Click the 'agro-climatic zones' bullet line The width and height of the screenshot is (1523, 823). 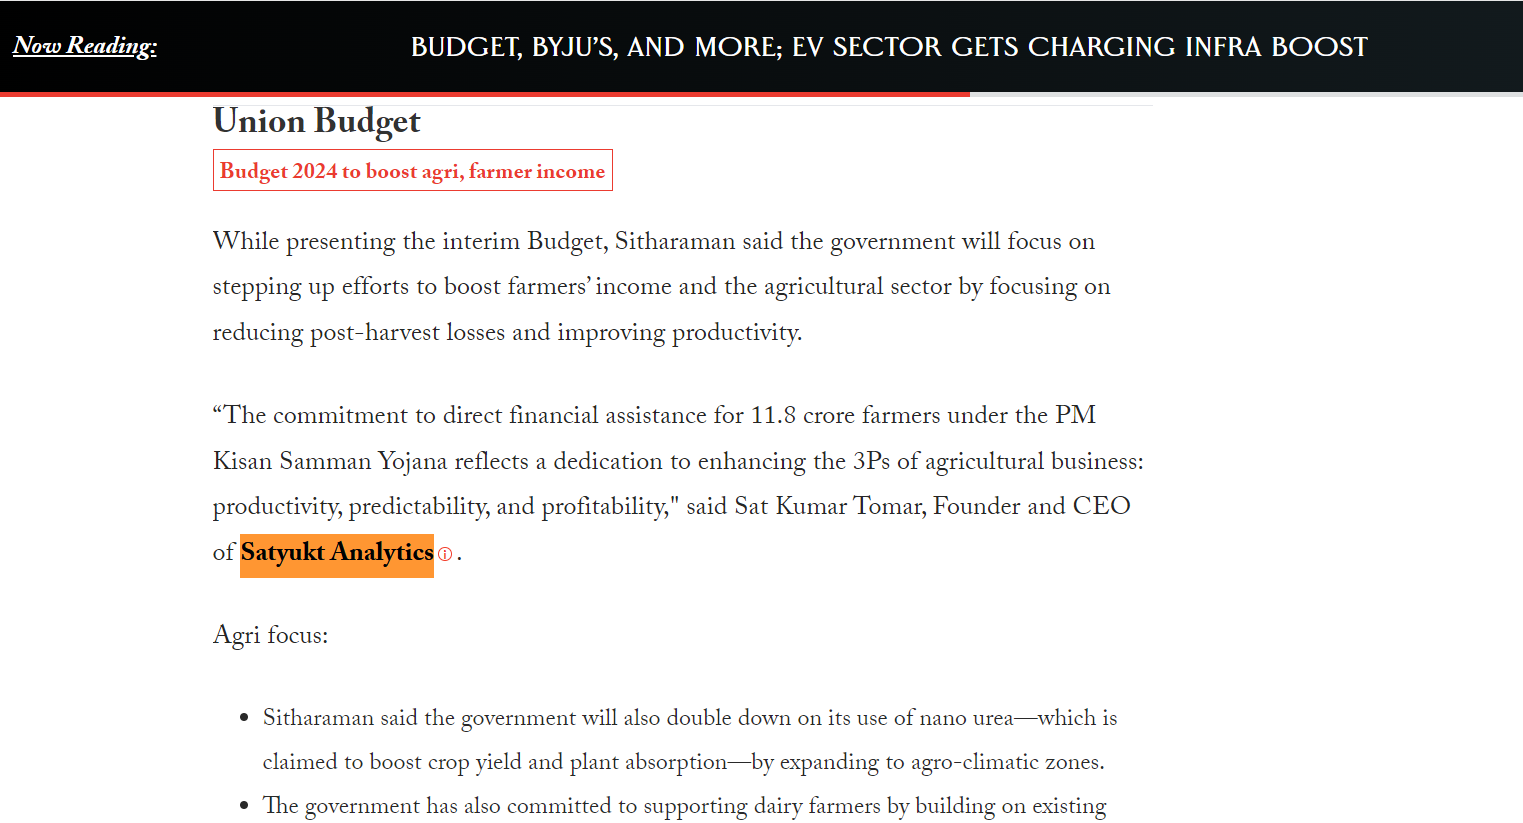[x=683, y=762]
